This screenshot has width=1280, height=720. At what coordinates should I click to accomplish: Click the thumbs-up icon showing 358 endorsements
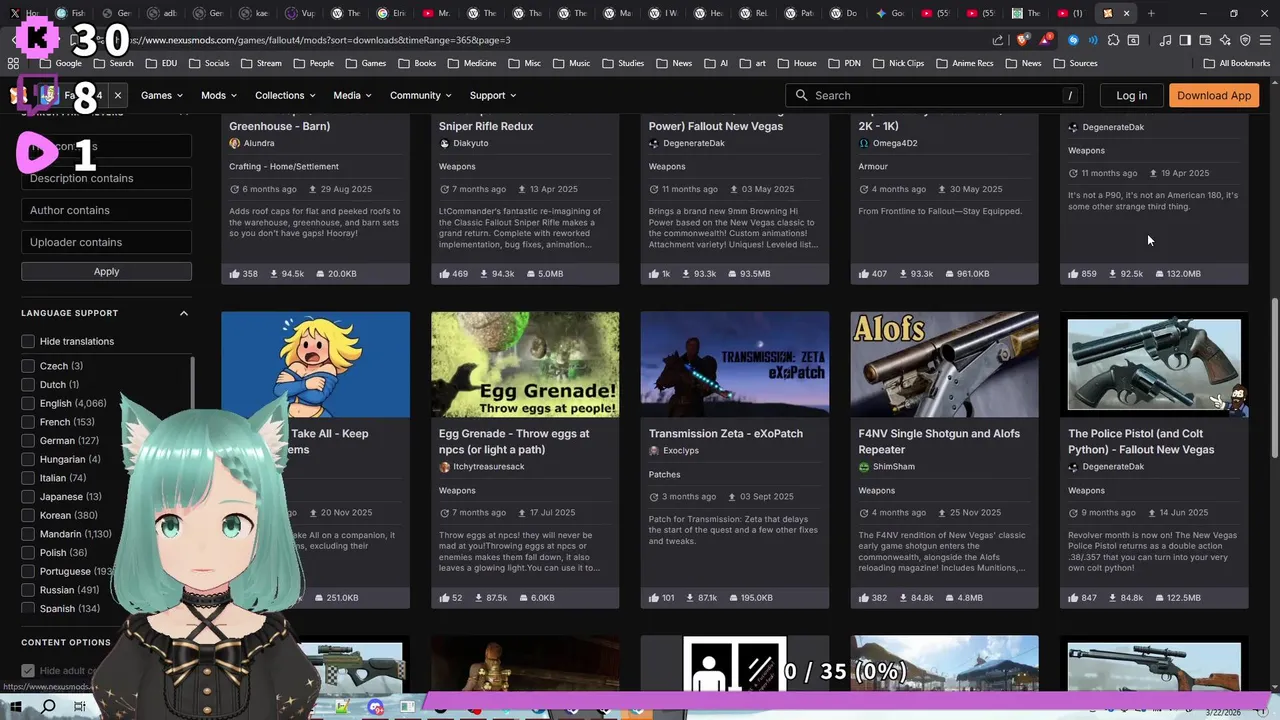tap(235, 273)
